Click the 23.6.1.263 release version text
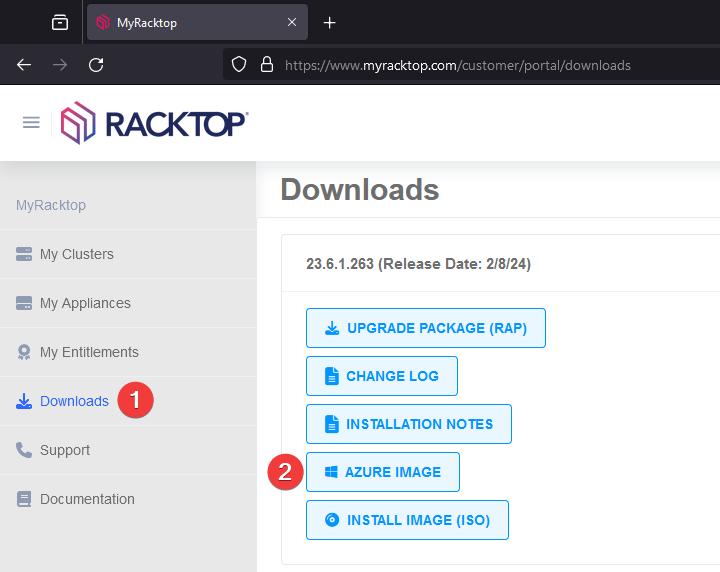720x572 pixels. [x=418, y=264]
